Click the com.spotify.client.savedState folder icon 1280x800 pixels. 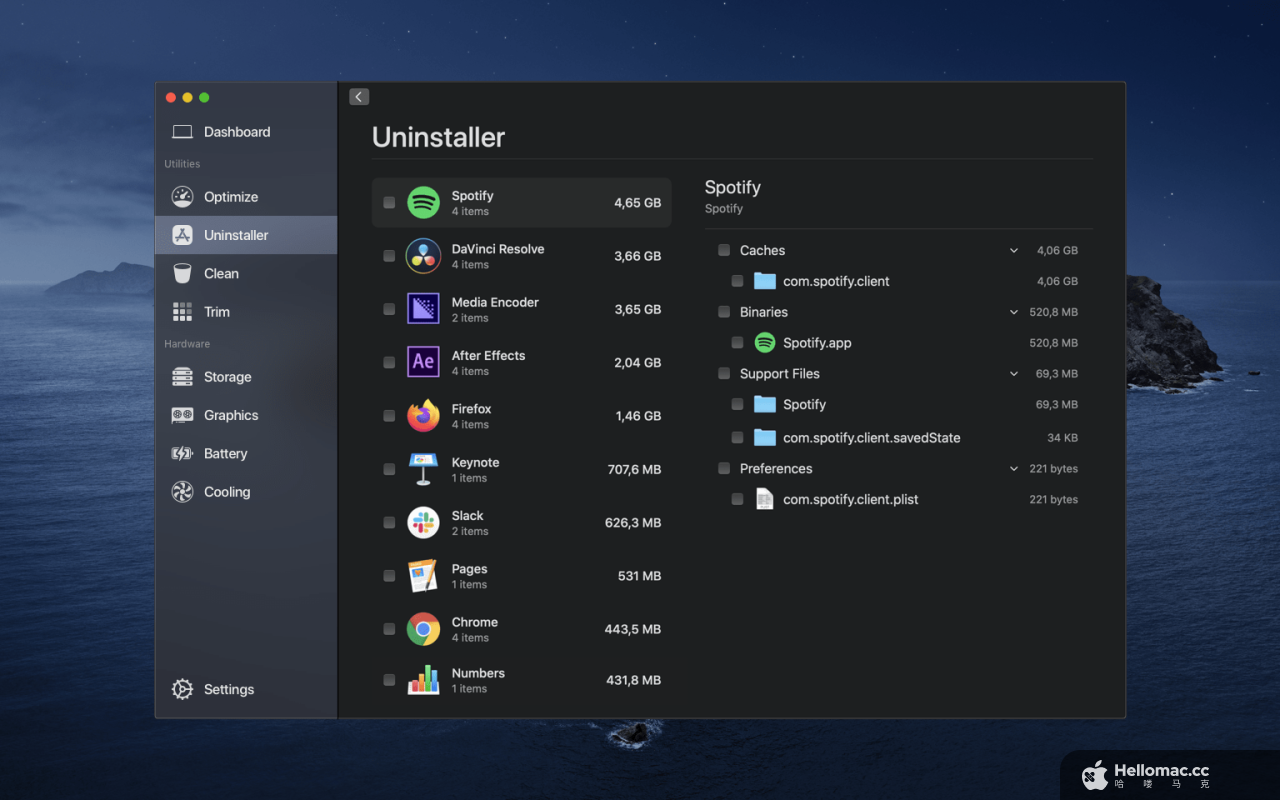(x=765, y=437)
